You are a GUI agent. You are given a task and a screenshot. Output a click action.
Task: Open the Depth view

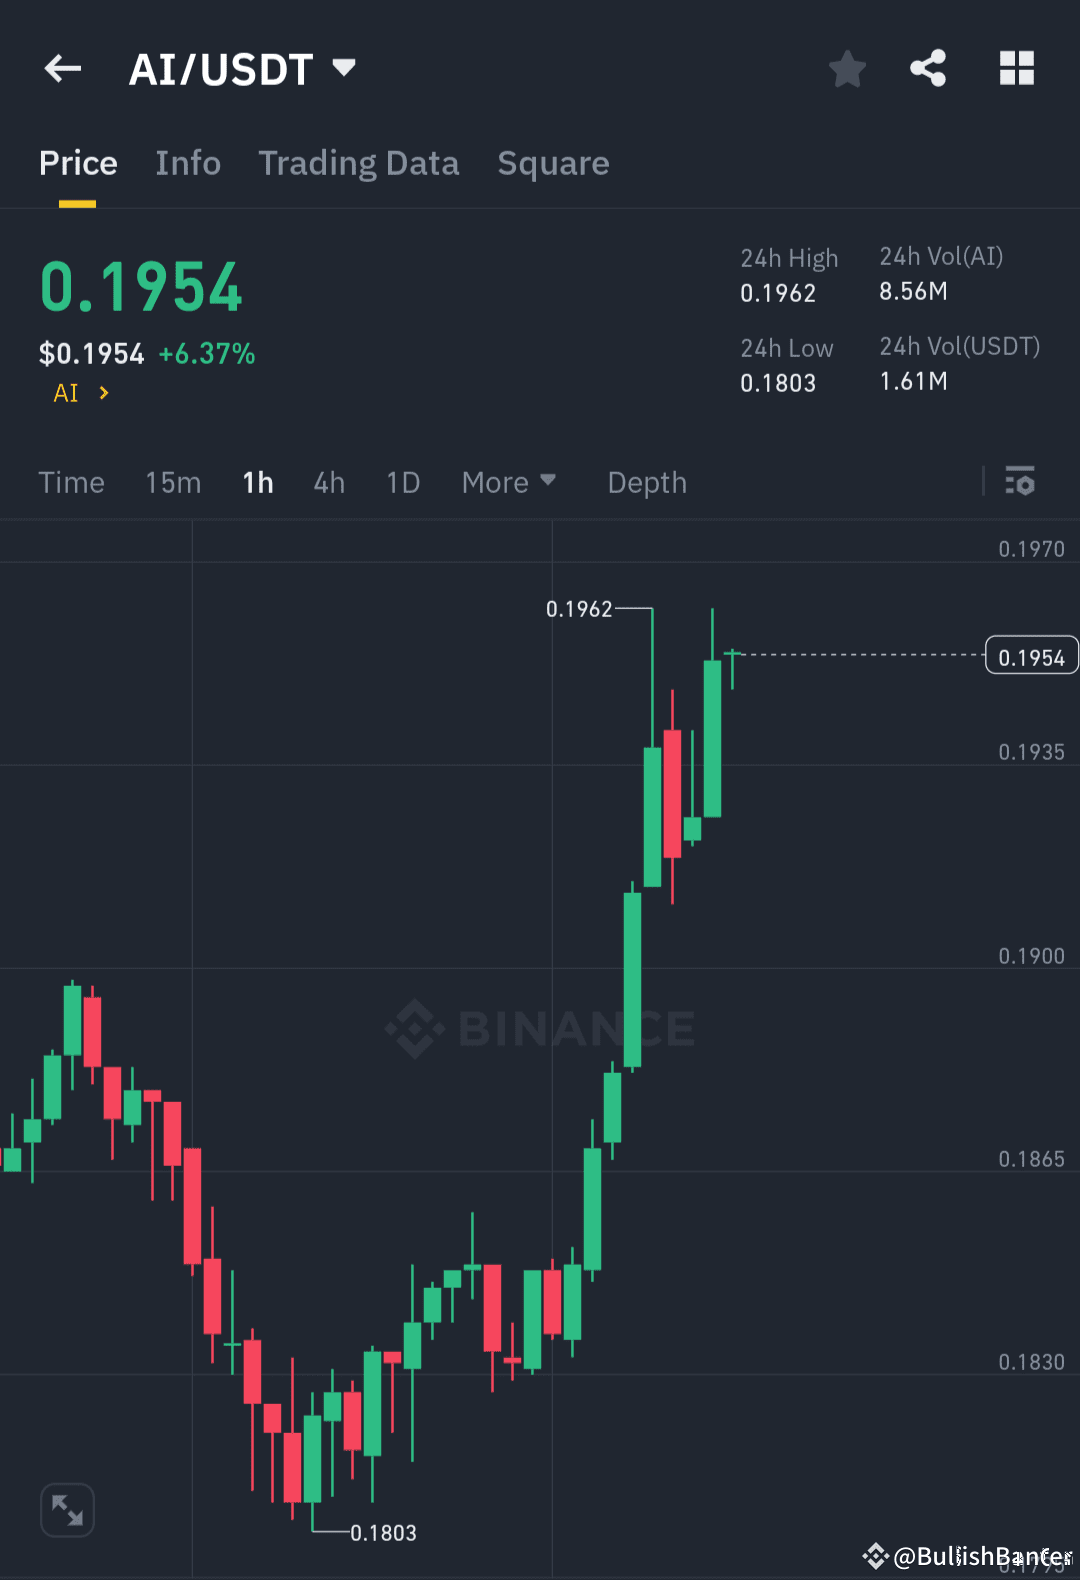click(646, 482)
